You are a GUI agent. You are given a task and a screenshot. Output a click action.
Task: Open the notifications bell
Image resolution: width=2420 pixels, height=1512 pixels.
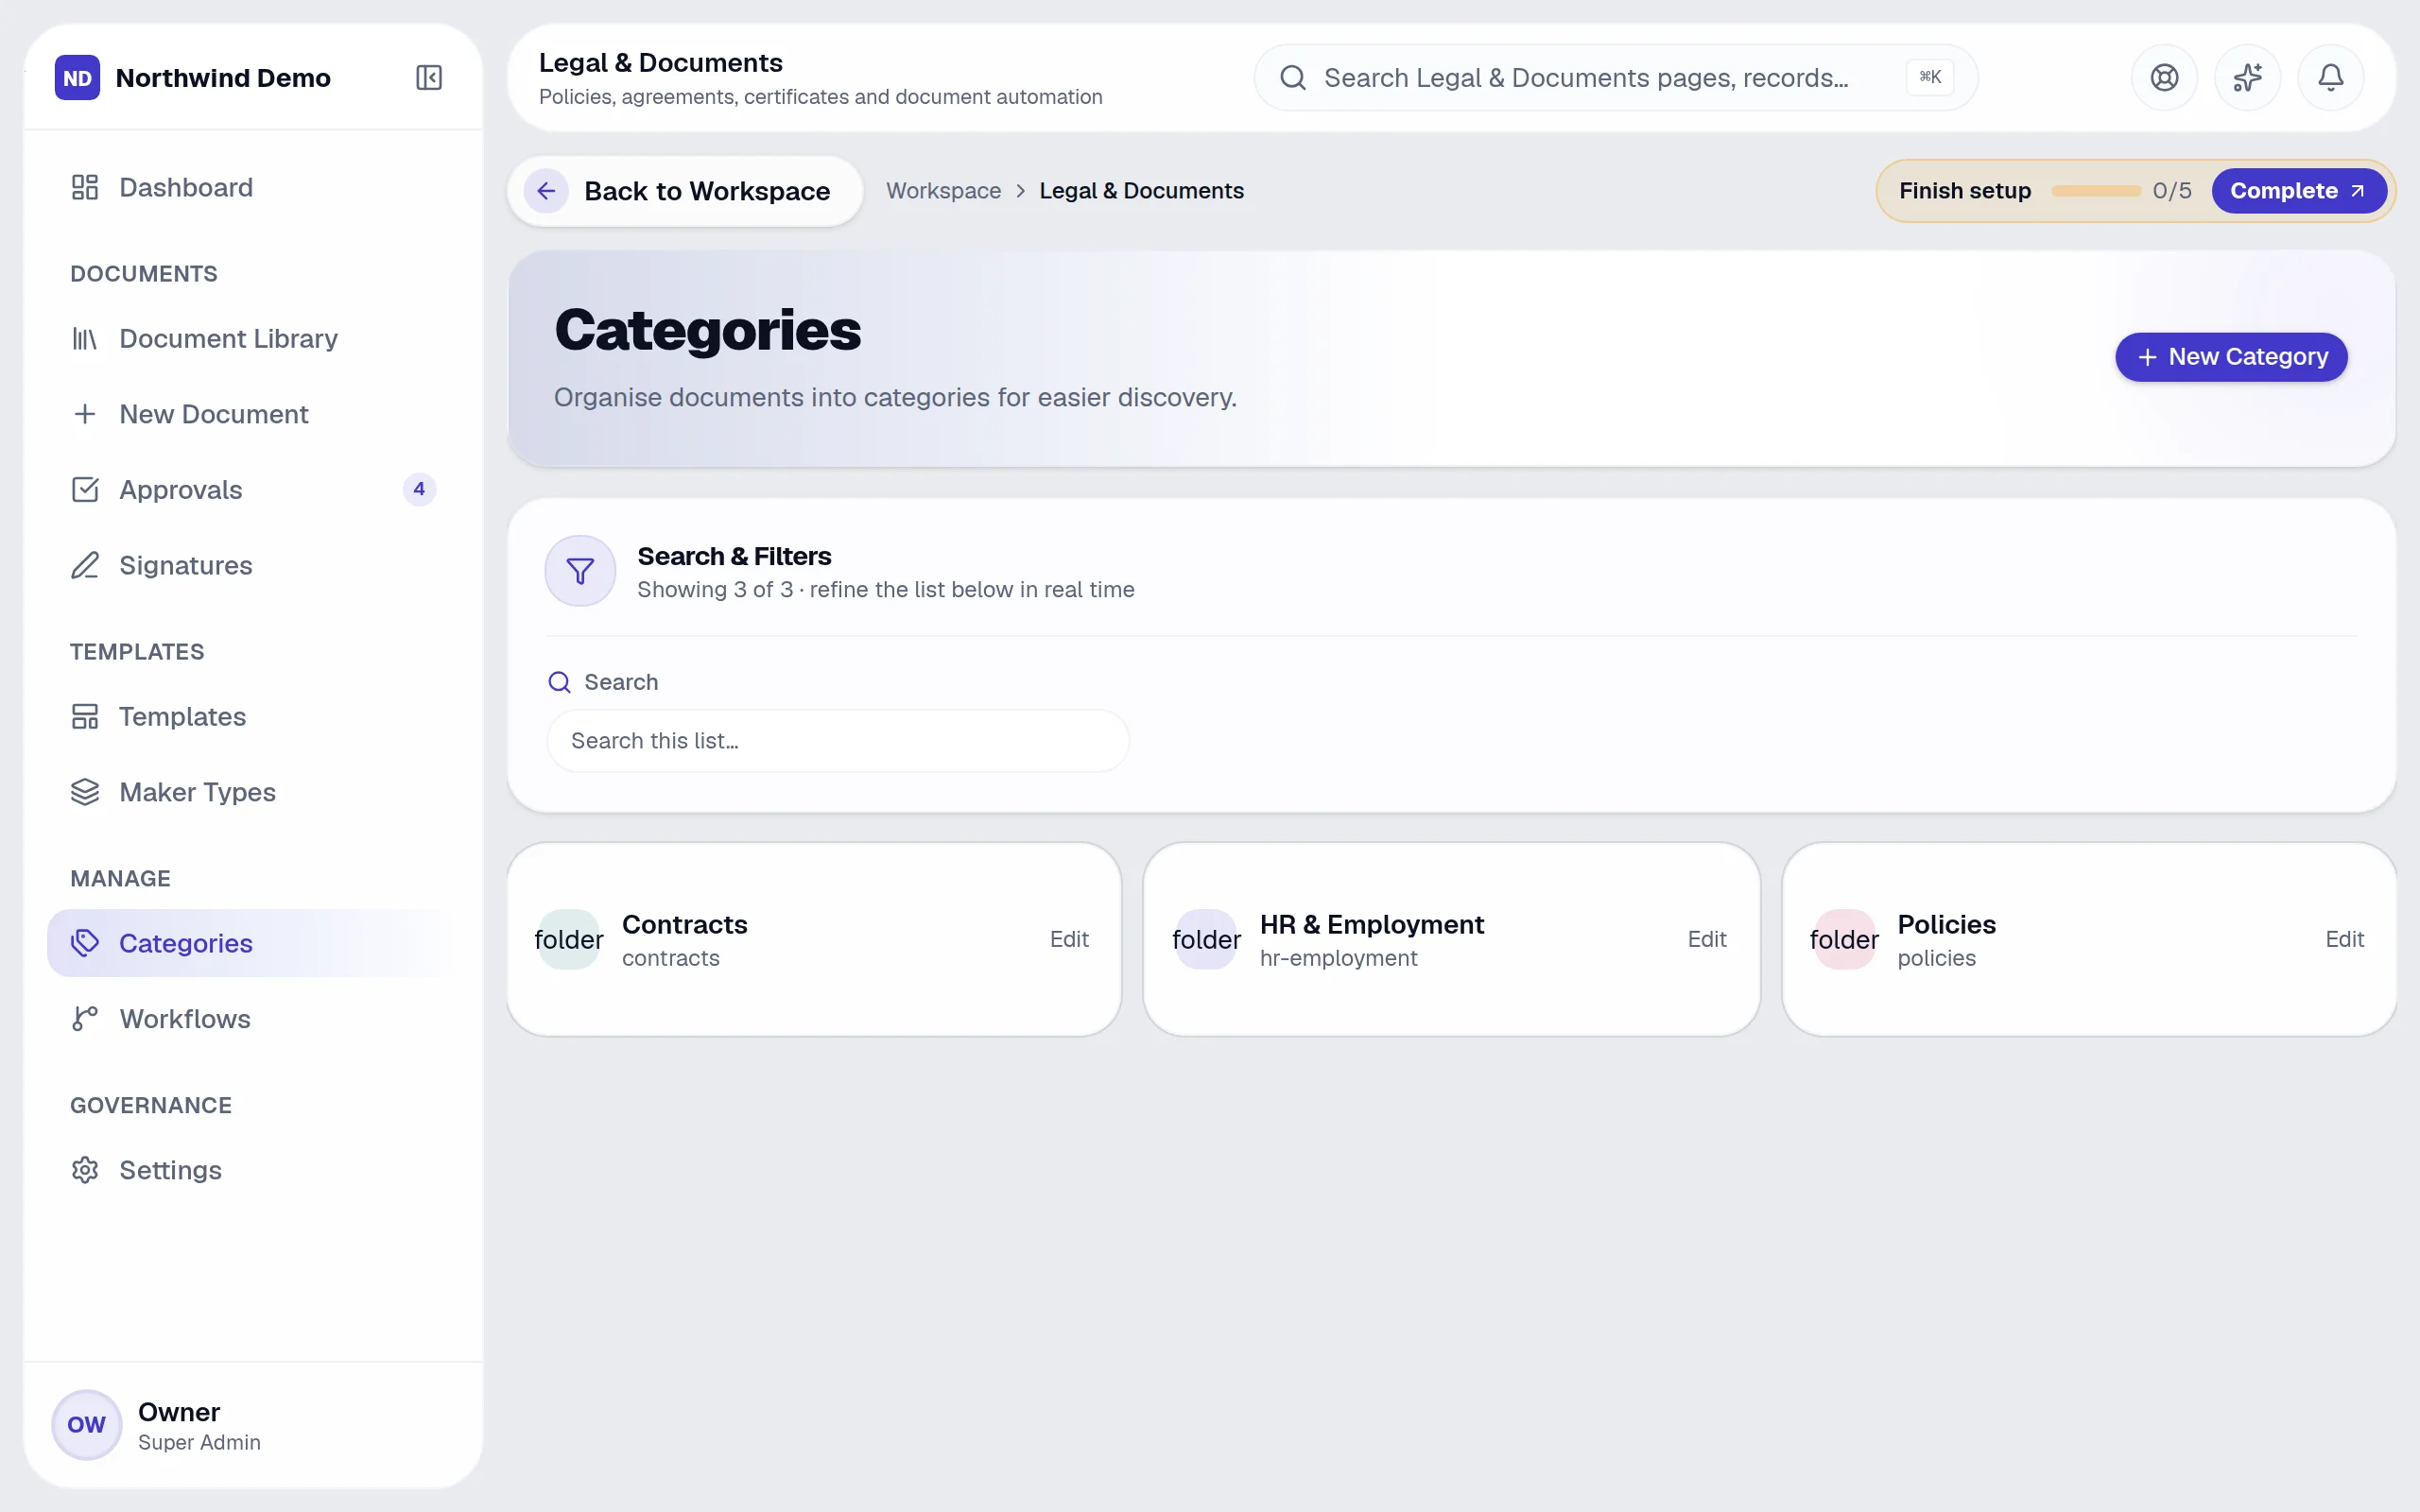tap(2330, 78)
